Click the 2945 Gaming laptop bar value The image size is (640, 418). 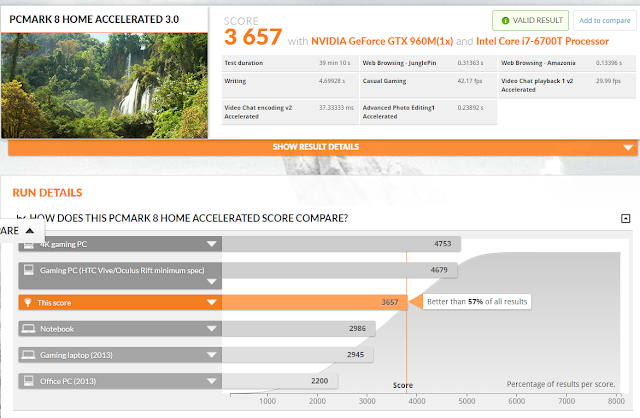tap(355, 355)
